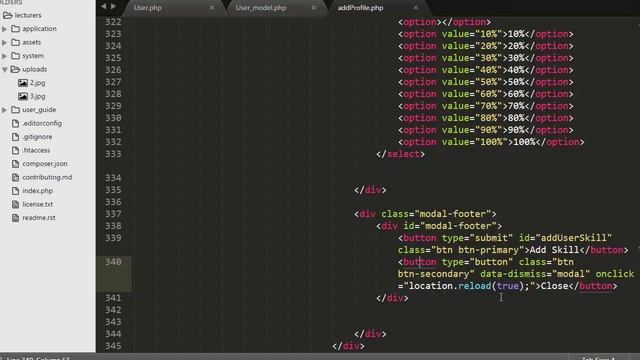640x360 pixels.
Task: Close the addProfile.php tab
Action: coord(416,8)
